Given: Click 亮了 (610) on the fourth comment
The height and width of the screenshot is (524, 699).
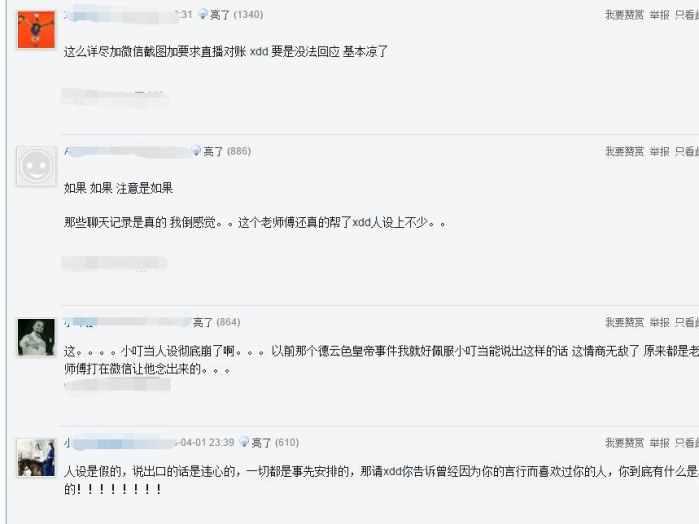Looking at the screenshot, I should click(x=275, y=443).
